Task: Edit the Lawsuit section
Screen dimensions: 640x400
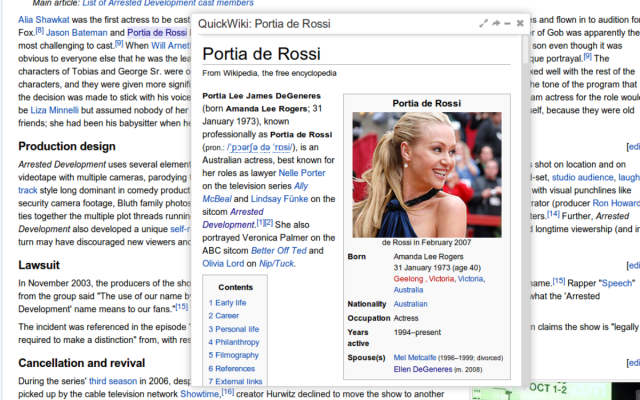Action: click(x=634, y=265)
